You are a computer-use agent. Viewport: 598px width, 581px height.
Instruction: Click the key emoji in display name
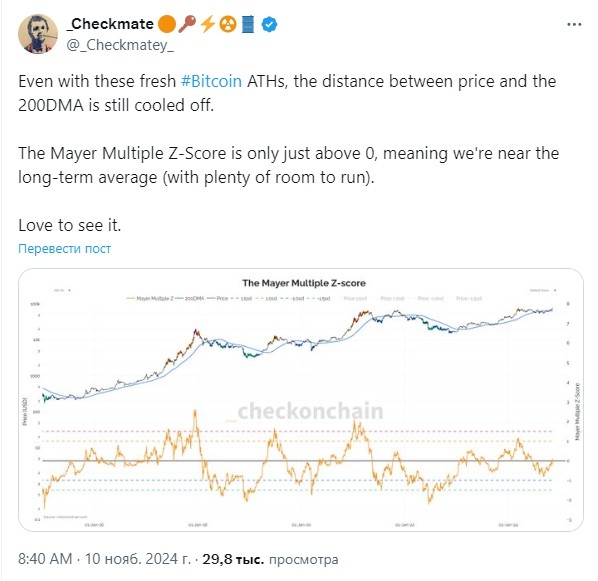(187, 24)
